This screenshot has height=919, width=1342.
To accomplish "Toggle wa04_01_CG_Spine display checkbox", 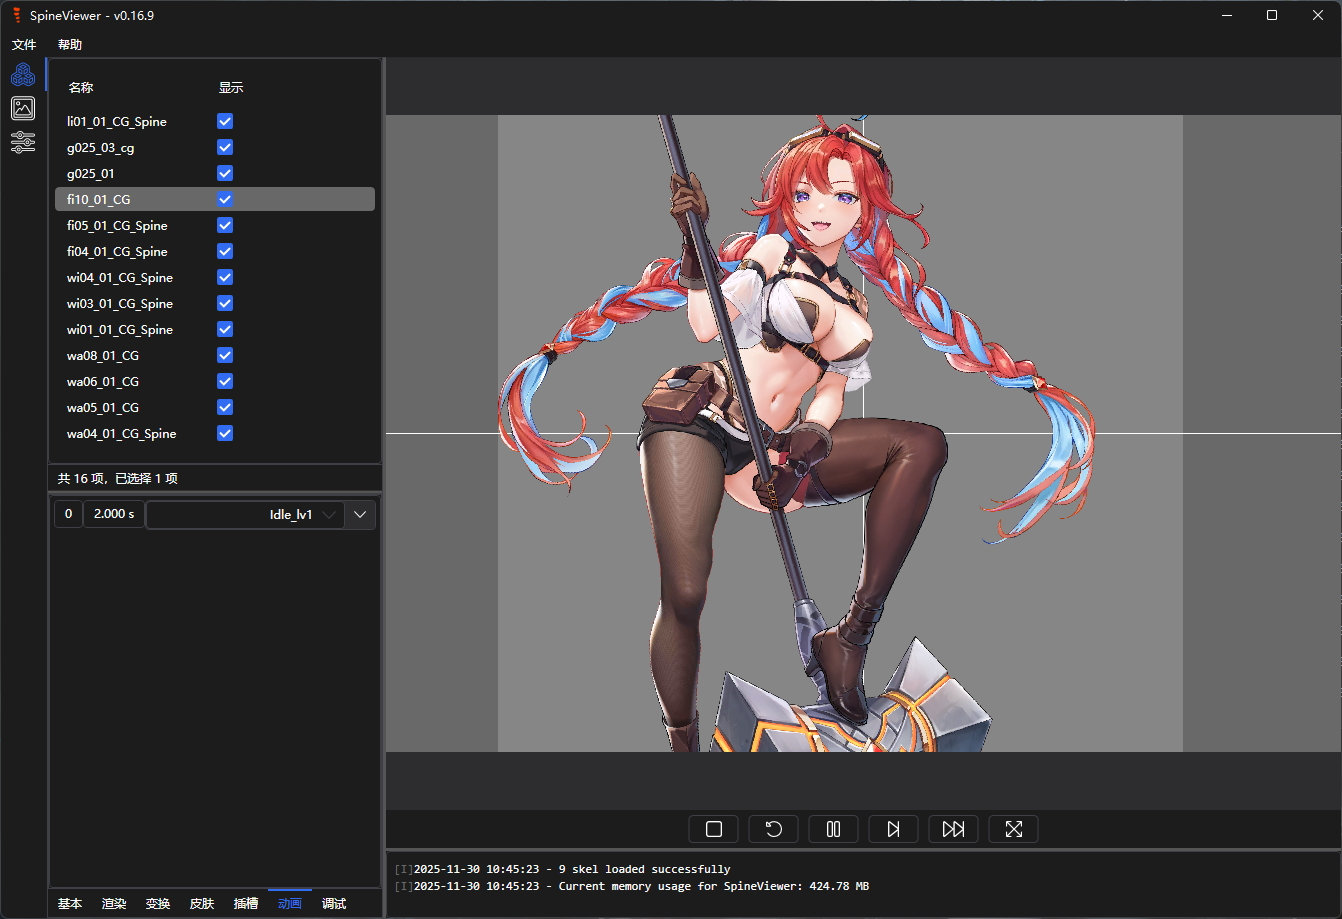I will 225,433.
